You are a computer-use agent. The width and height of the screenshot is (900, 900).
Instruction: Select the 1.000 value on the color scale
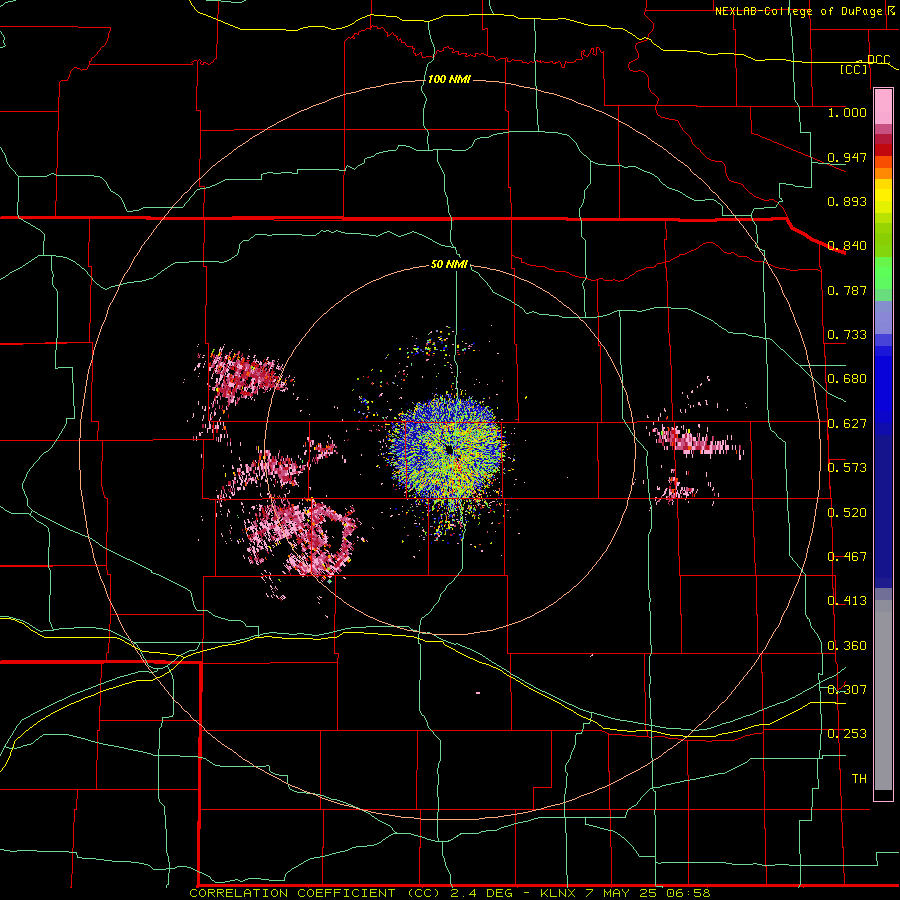pos(847,112)
